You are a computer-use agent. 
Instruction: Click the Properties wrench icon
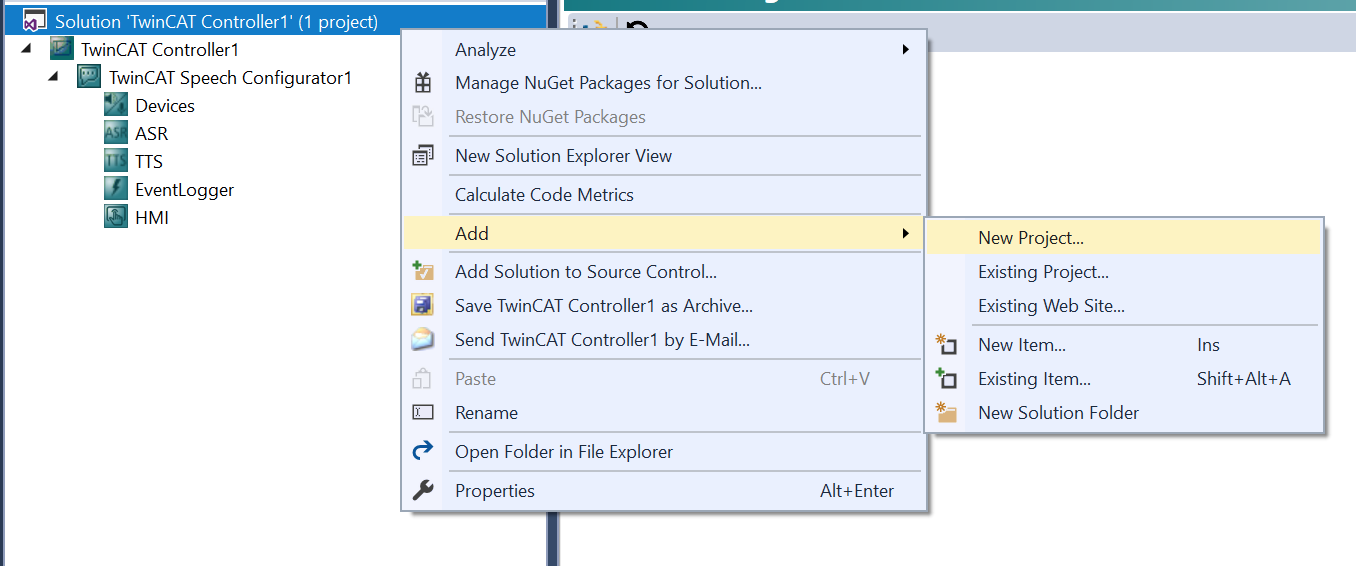click(423, 490)
